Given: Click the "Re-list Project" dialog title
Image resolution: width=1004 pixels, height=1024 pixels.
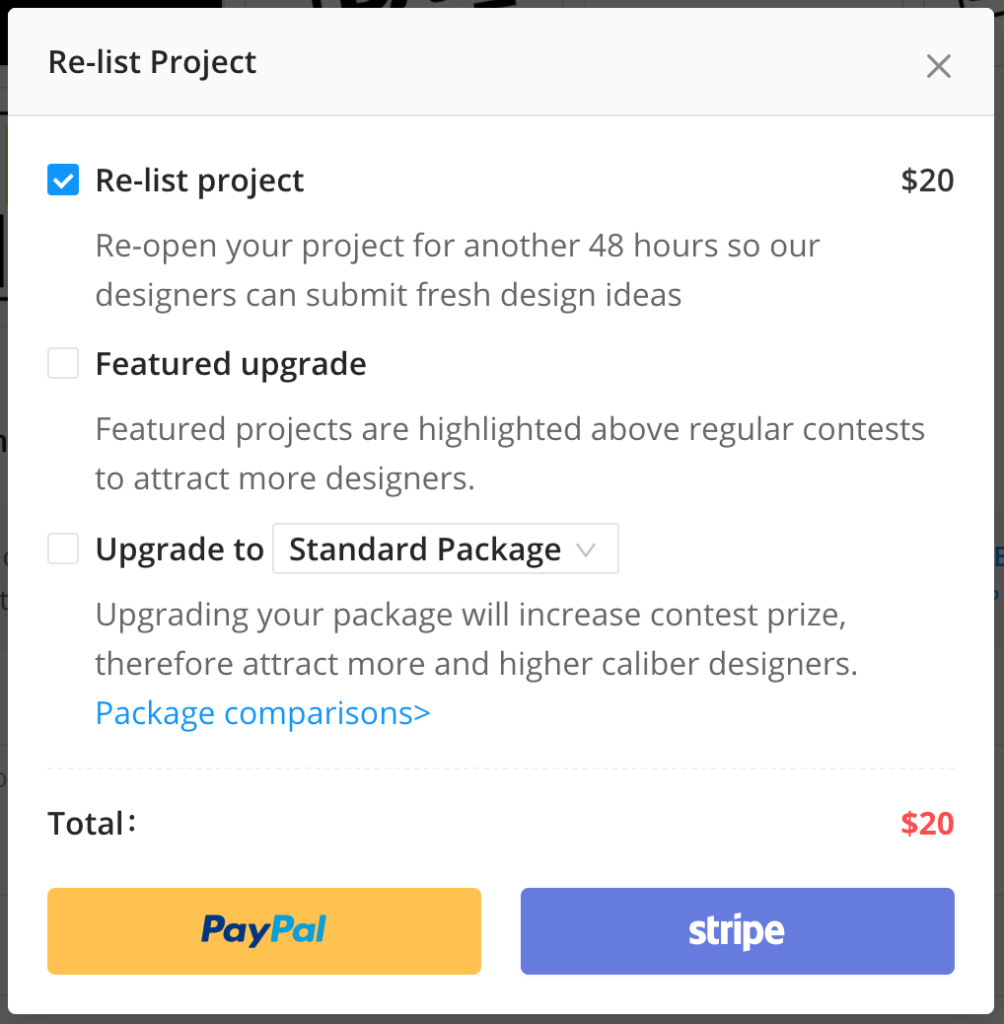Looking at the screenshot, I should pos(152,63).
